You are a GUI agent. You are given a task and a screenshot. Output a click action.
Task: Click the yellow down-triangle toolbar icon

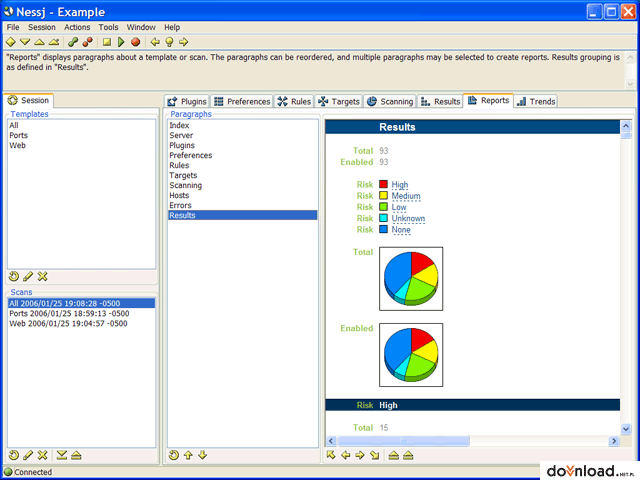(25, 42)
